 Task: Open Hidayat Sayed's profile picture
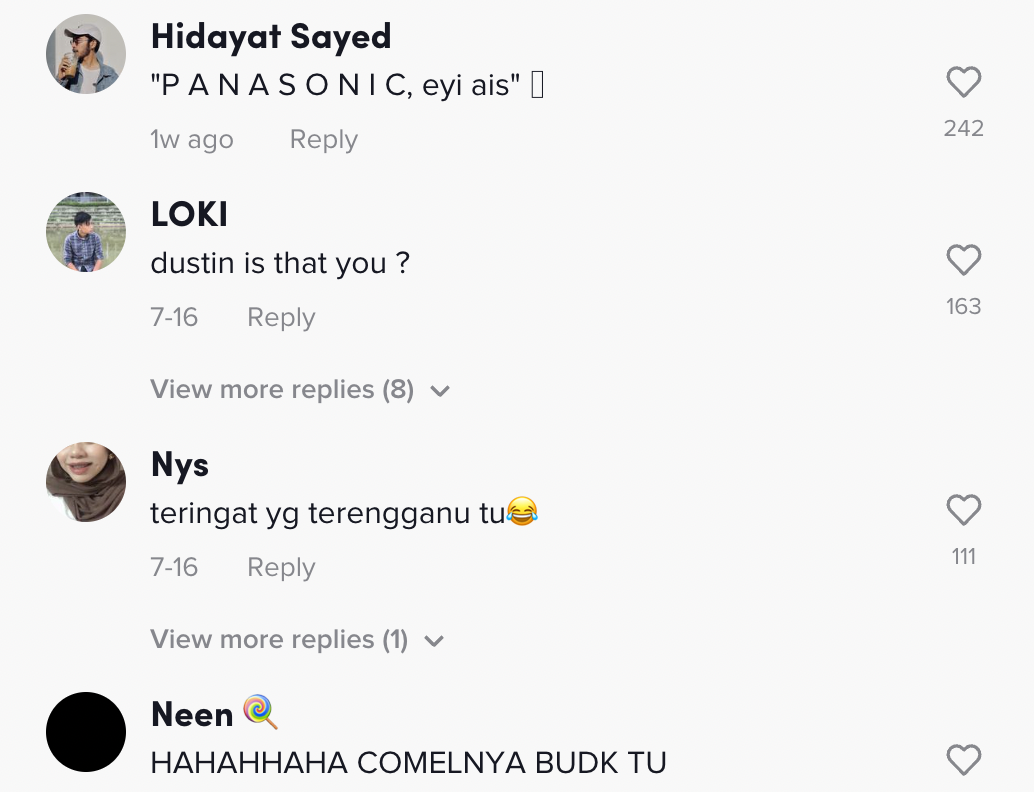point(86,54)
